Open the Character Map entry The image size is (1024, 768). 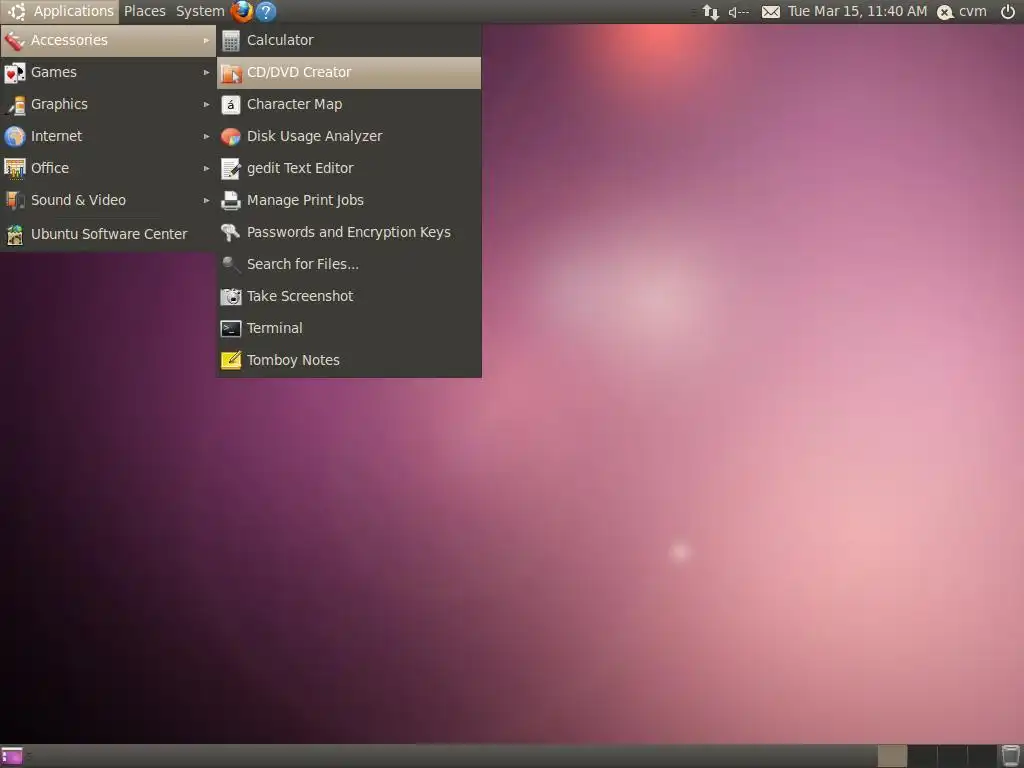(349, 104)
